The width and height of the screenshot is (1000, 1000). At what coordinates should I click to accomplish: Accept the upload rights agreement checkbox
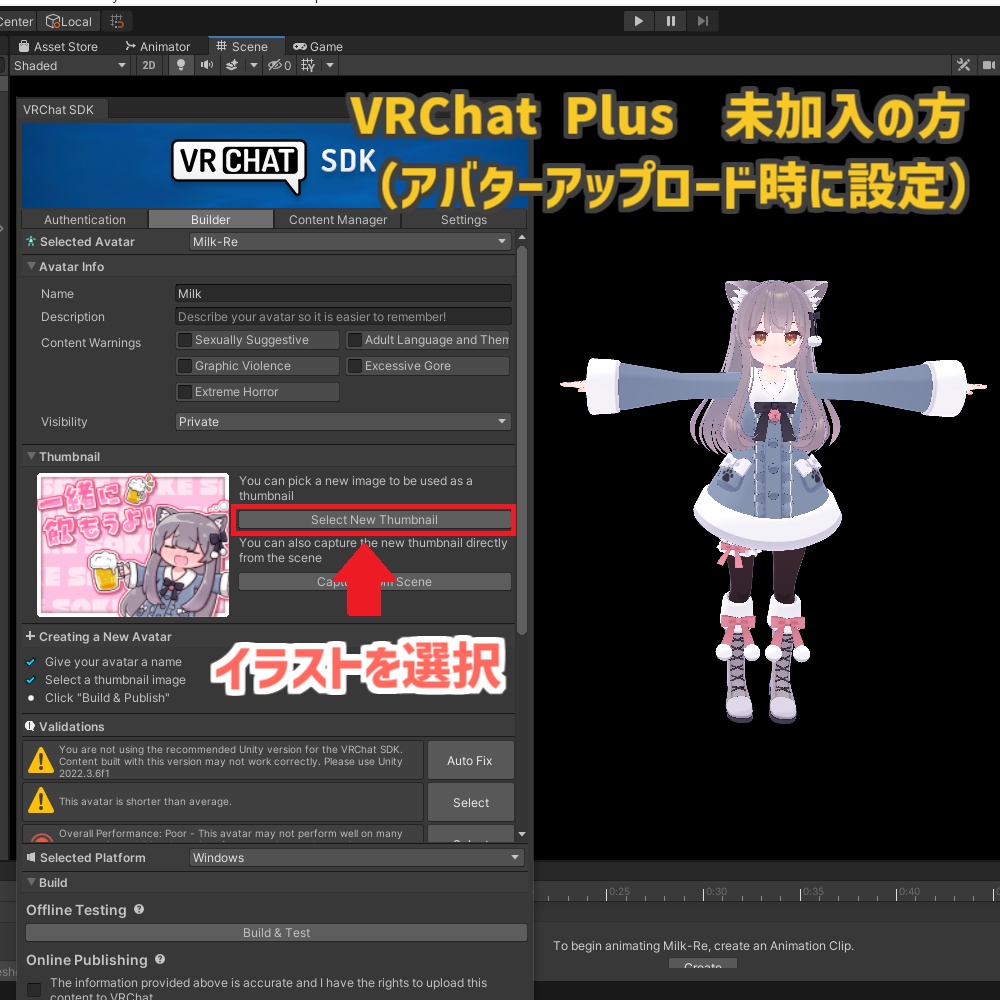coord(34,989)
